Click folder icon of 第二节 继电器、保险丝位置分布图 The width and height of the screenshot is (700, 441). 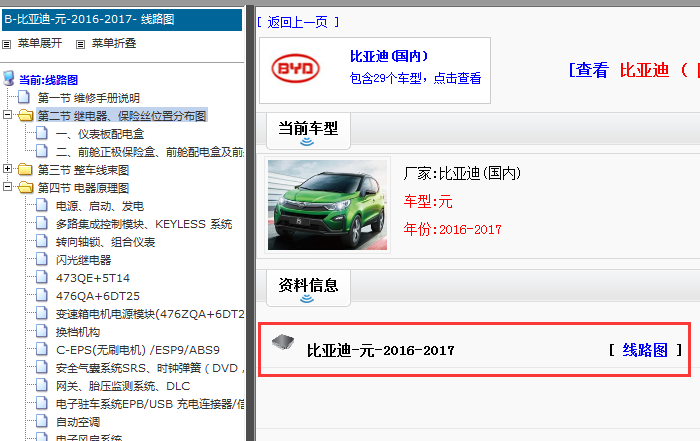(x=25, y=116)
